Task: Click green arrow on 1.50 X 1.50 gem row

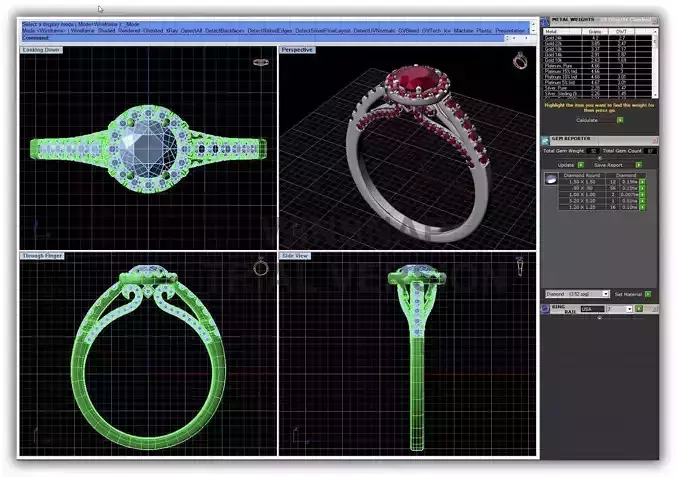Action: 642,182
